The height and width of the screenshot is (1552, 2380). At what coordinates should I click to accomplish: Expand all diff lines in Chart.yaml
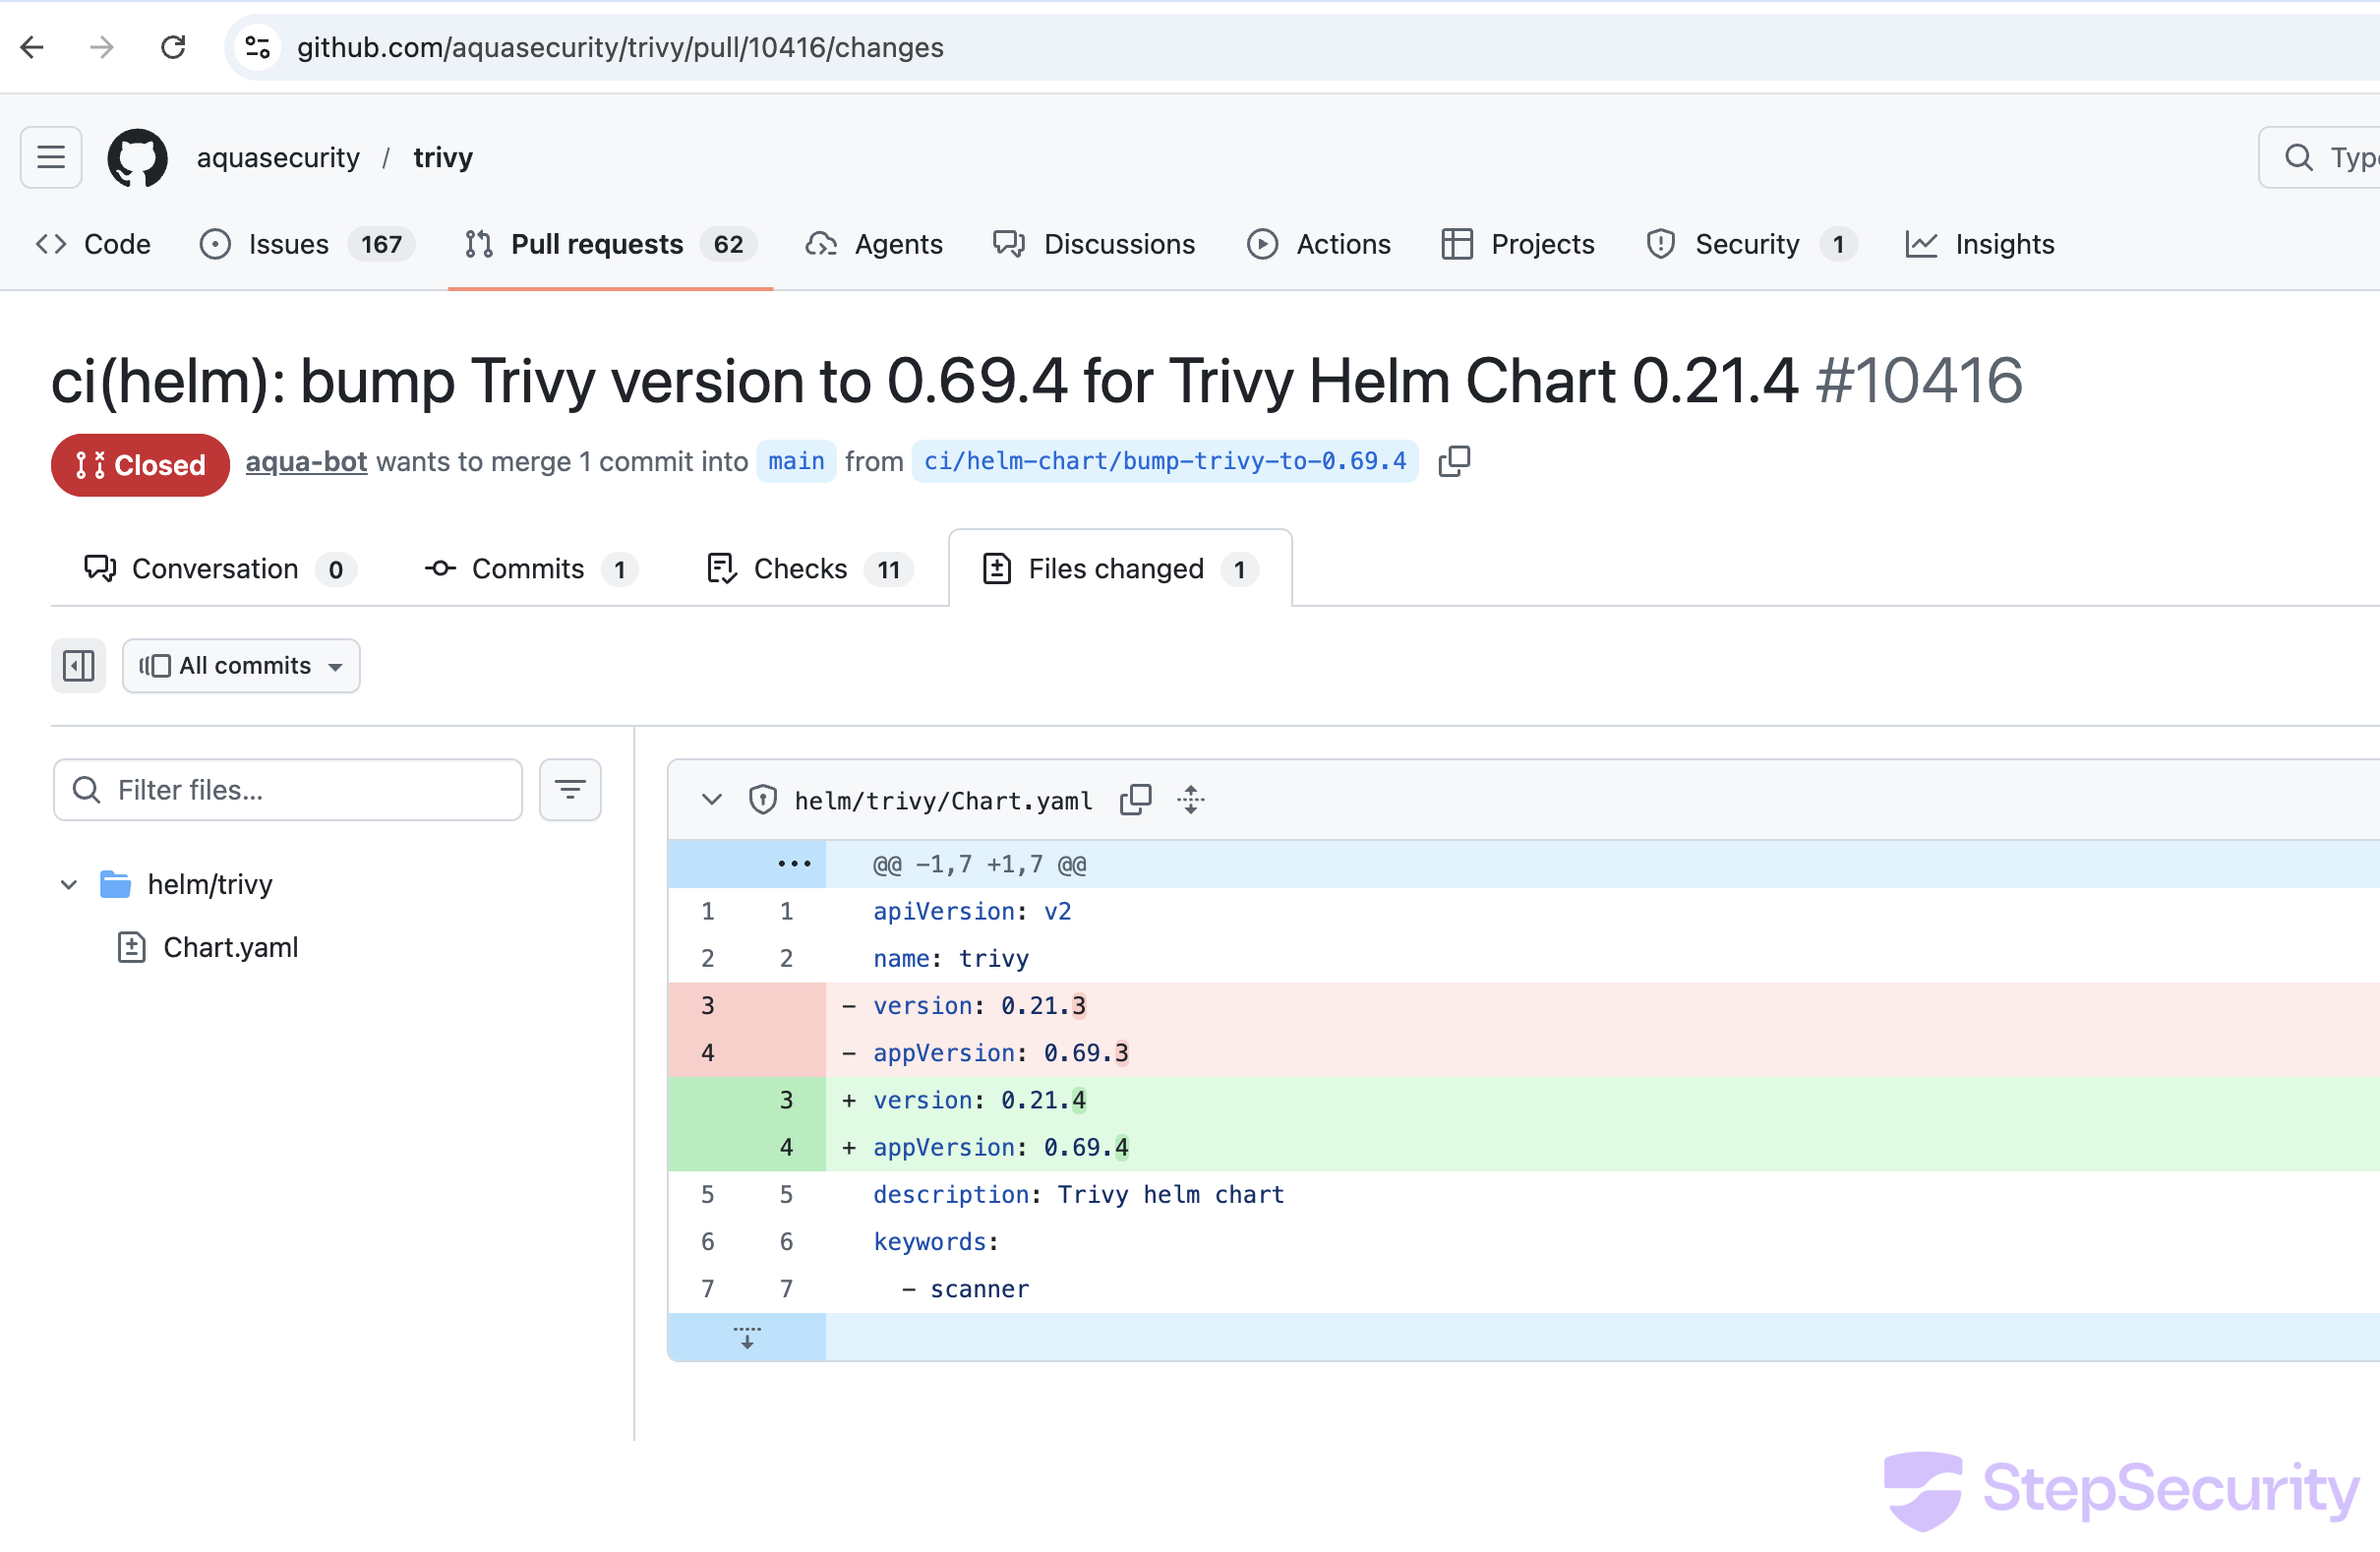1191,800
